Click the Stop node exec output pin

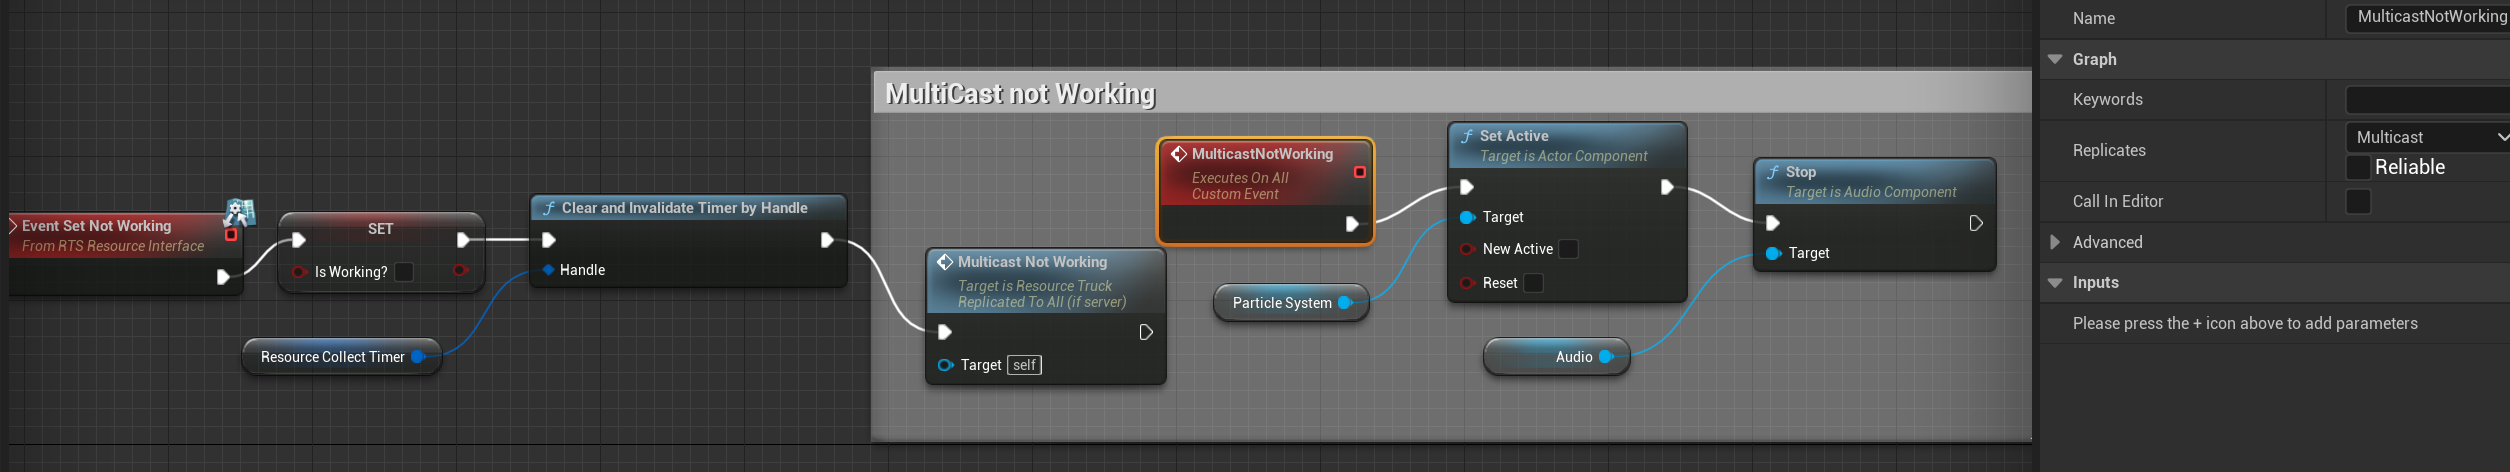[x=1976, y=223]
